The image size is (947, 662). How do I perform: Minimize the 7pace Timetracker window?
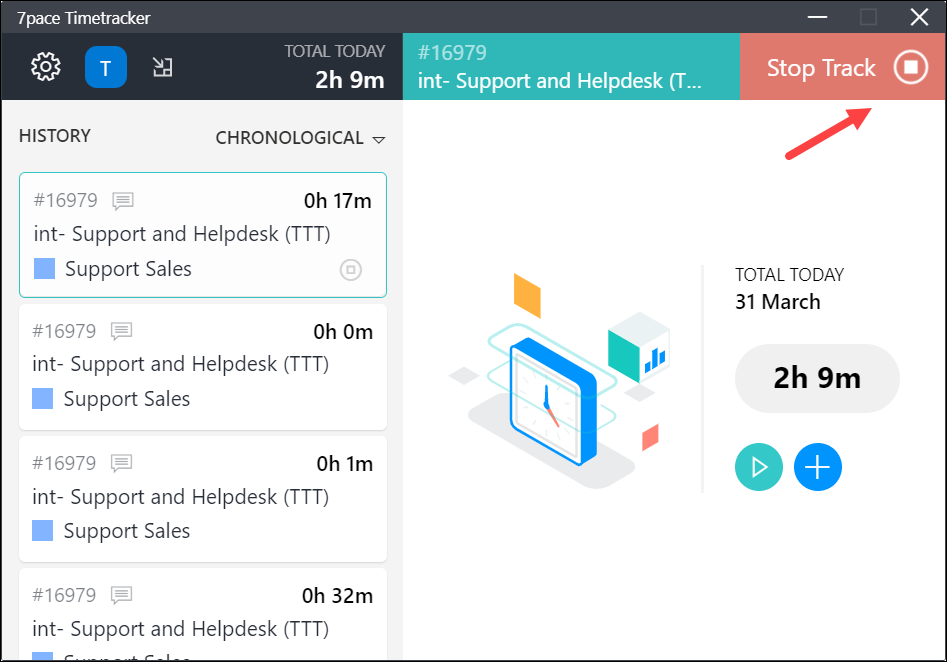[x=817, y=17]
